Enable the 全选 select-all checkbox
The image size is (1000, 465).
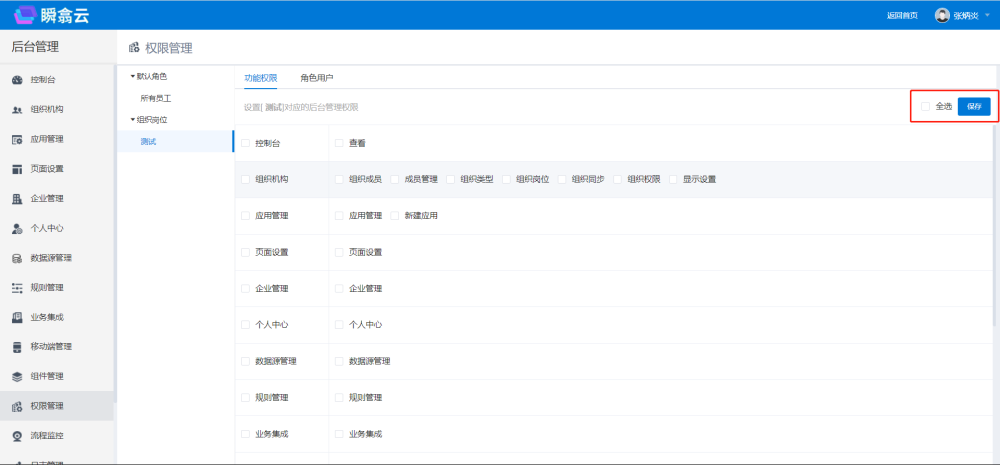coord(925,107)
